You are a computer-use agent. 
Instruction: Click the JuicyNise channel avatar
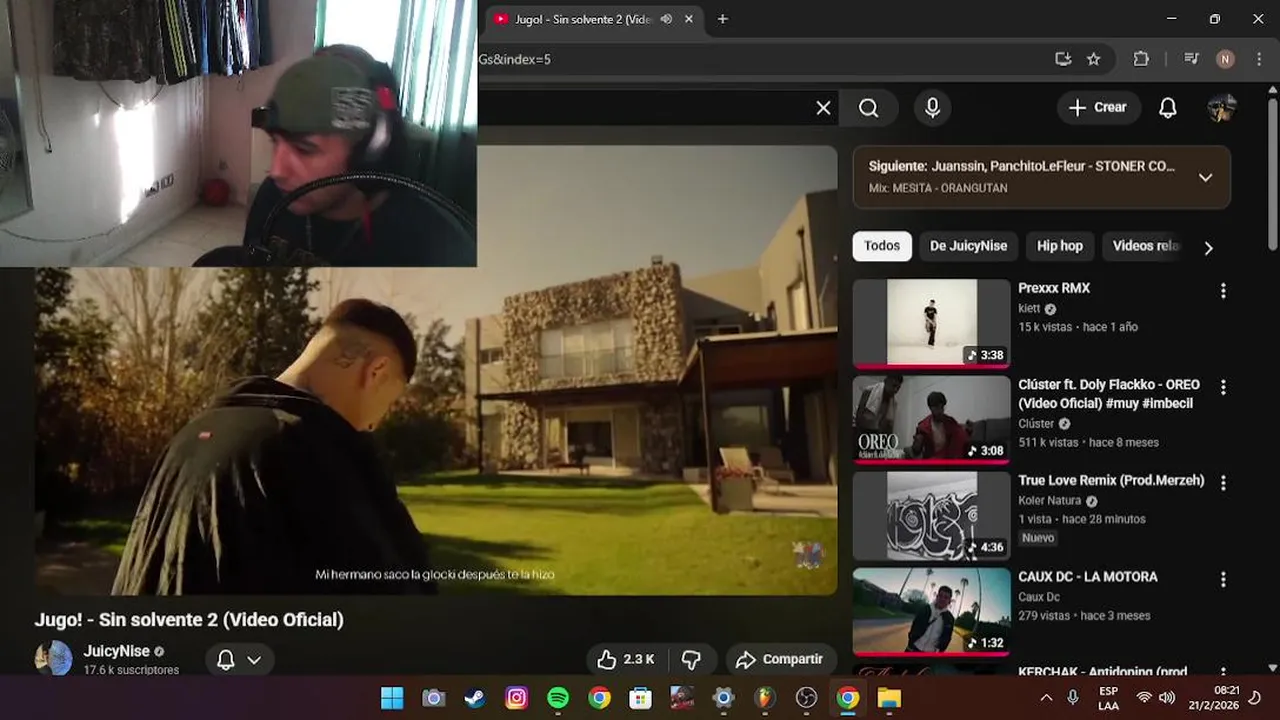tap(53, 658)
